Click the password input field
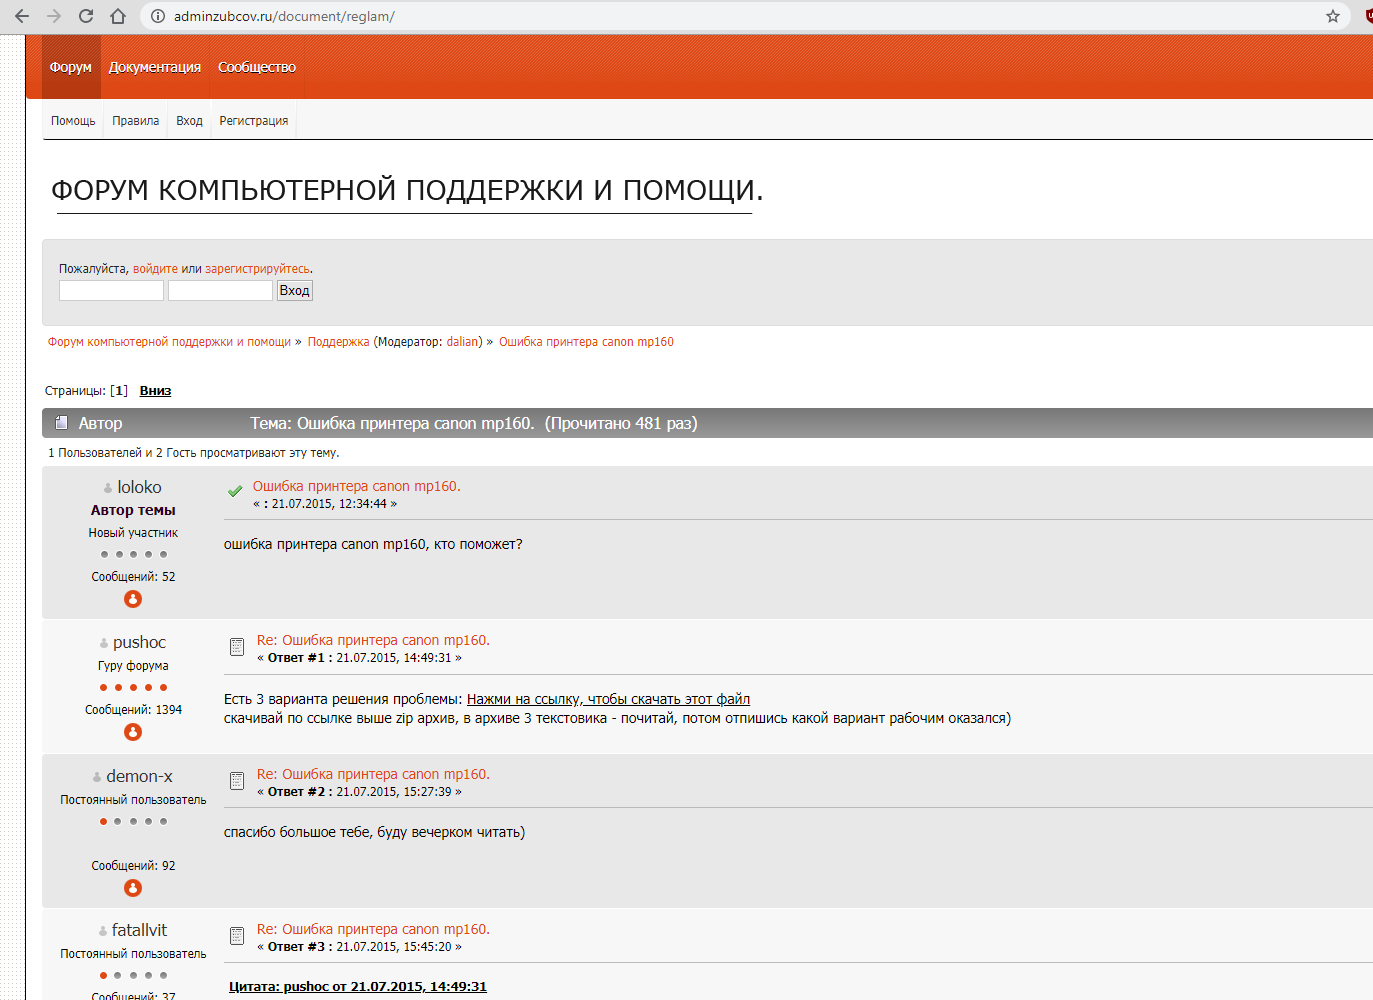The width and height of the screenshot is (1373, 1000). [x=220, y=291]
